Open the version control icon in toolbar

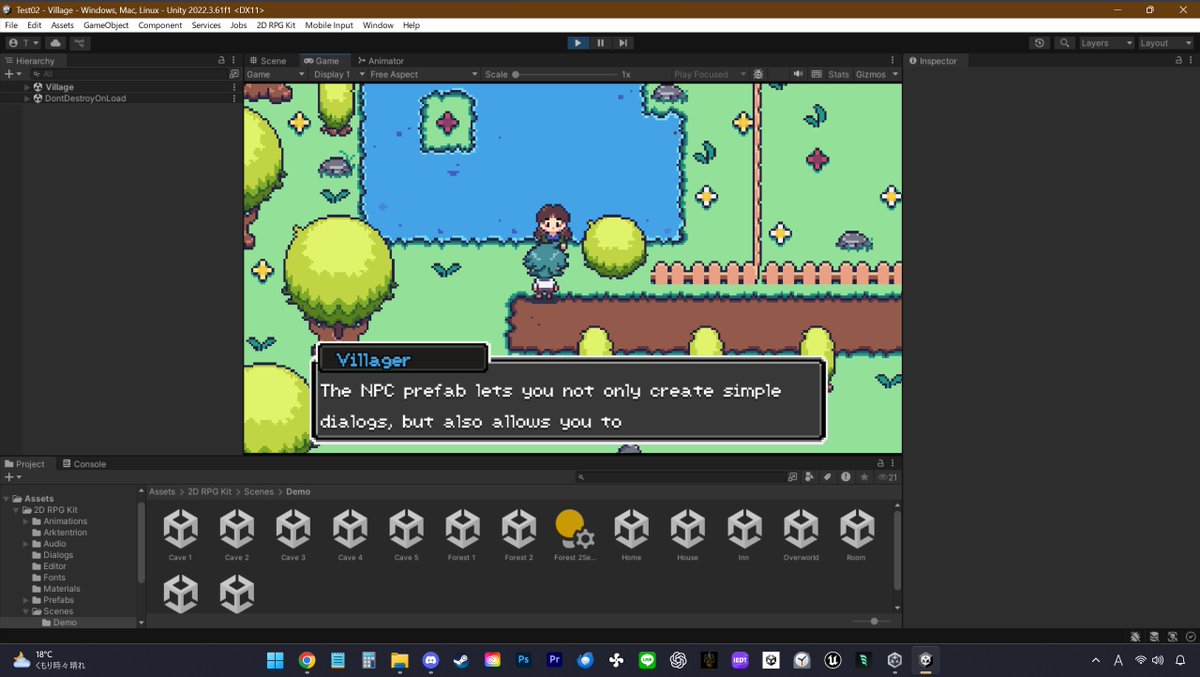[x=80, y=43]
